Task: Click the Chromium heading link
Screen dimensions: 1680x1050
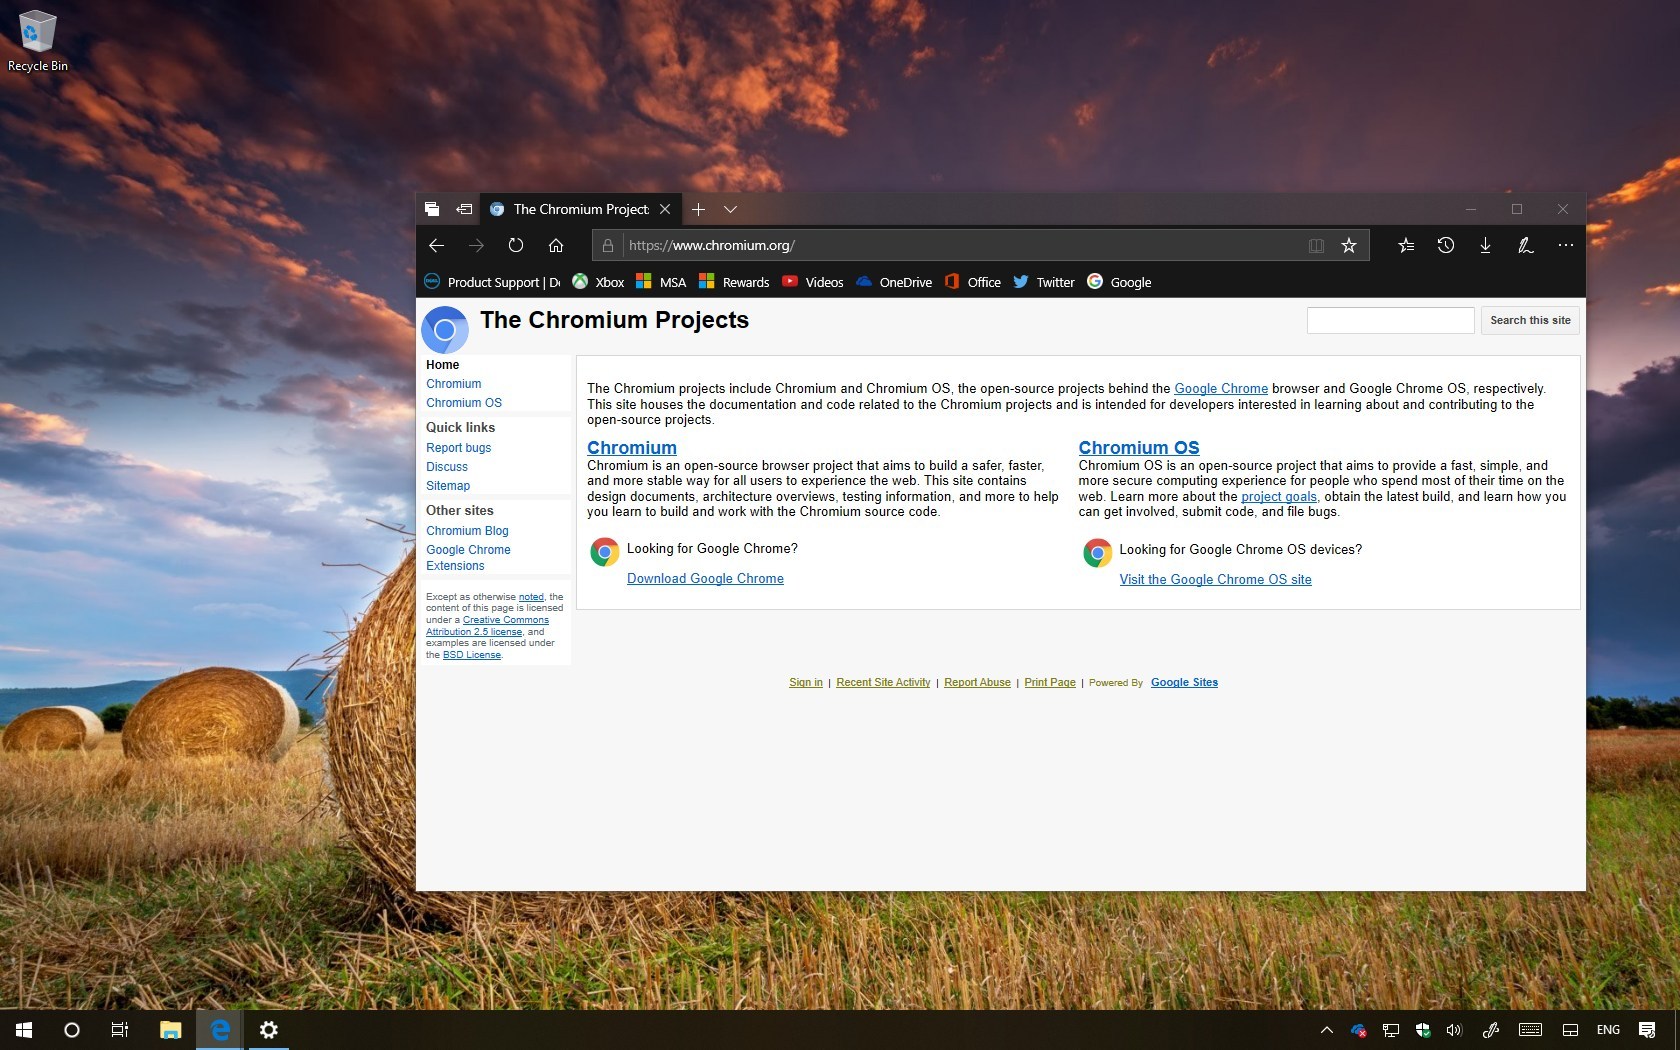Action: 632,448
